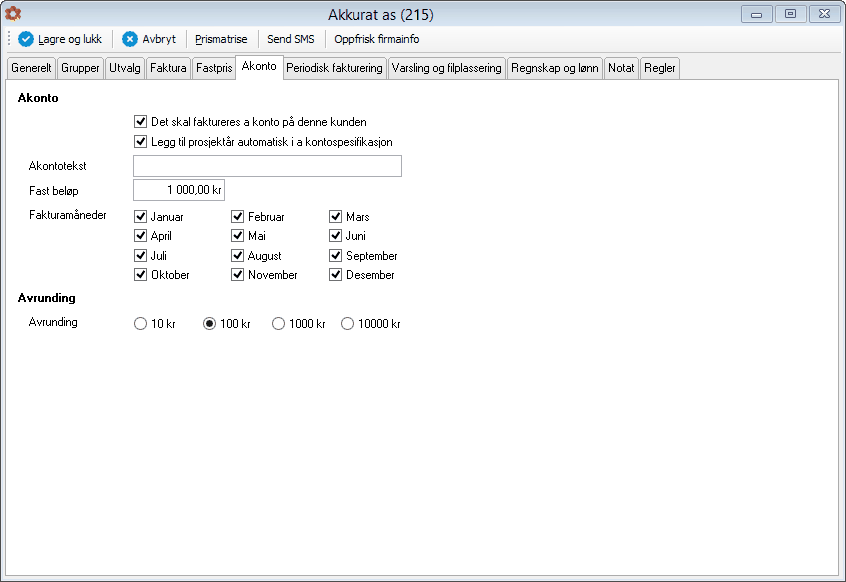The width and height of the screenshot is (846, 582).
Task: Uncheck the Juni checkbox
Action: pyautogui.click(x=336, y=236)
